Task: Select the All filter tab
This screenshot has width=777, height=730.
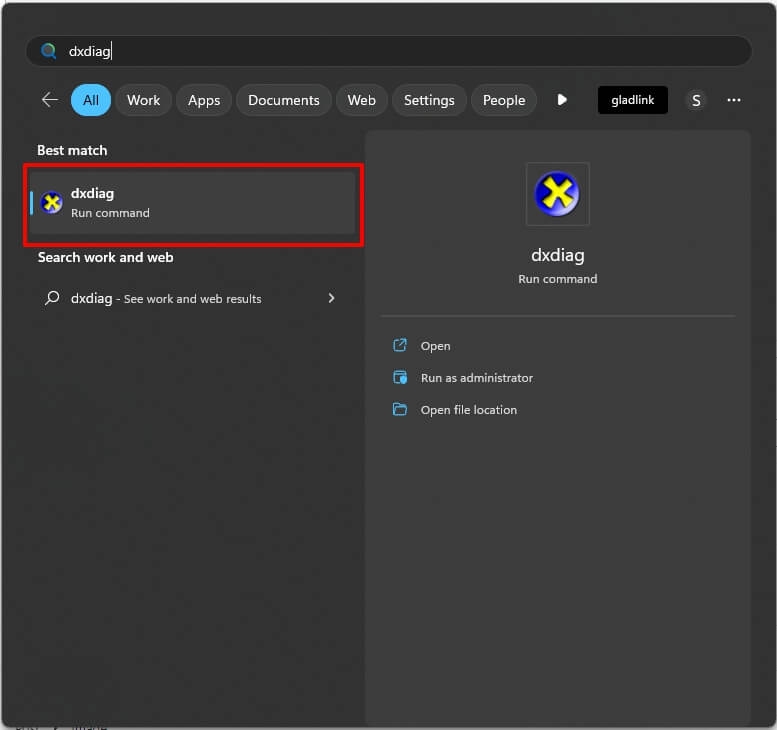Action: coord(91,100)
